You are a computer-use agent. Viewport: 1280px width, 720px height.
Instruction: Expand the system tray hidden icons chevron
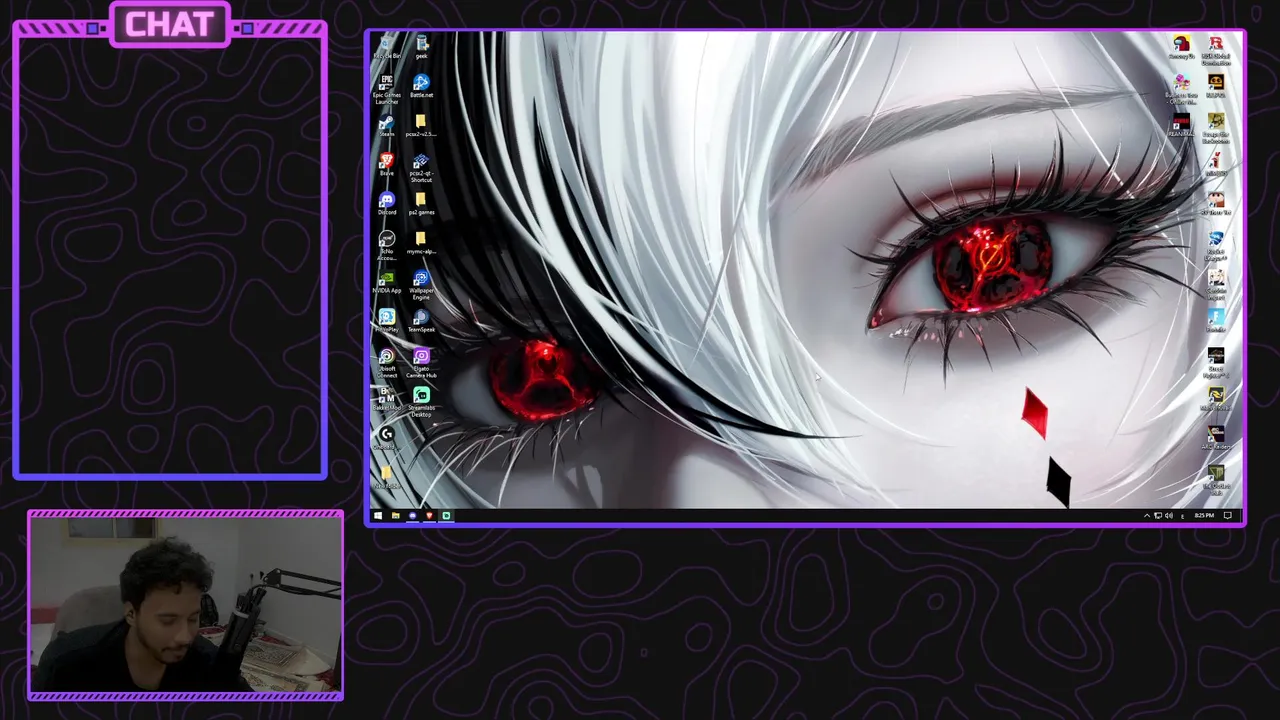(1147, 516)
